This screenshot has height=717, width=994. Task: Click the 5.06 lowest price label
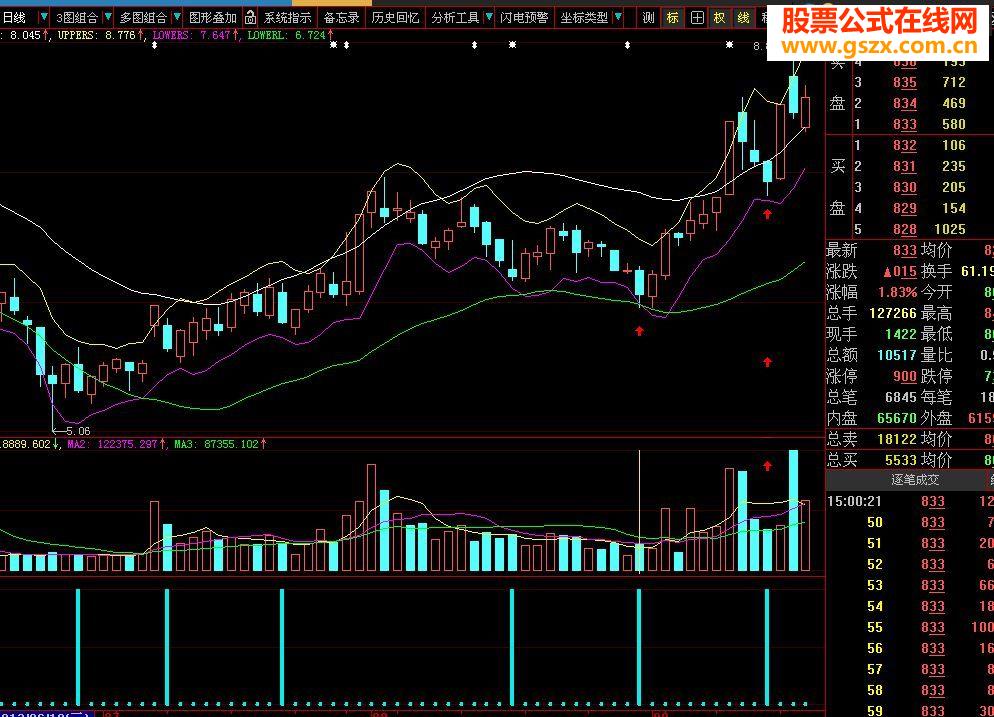pos(77,431)
